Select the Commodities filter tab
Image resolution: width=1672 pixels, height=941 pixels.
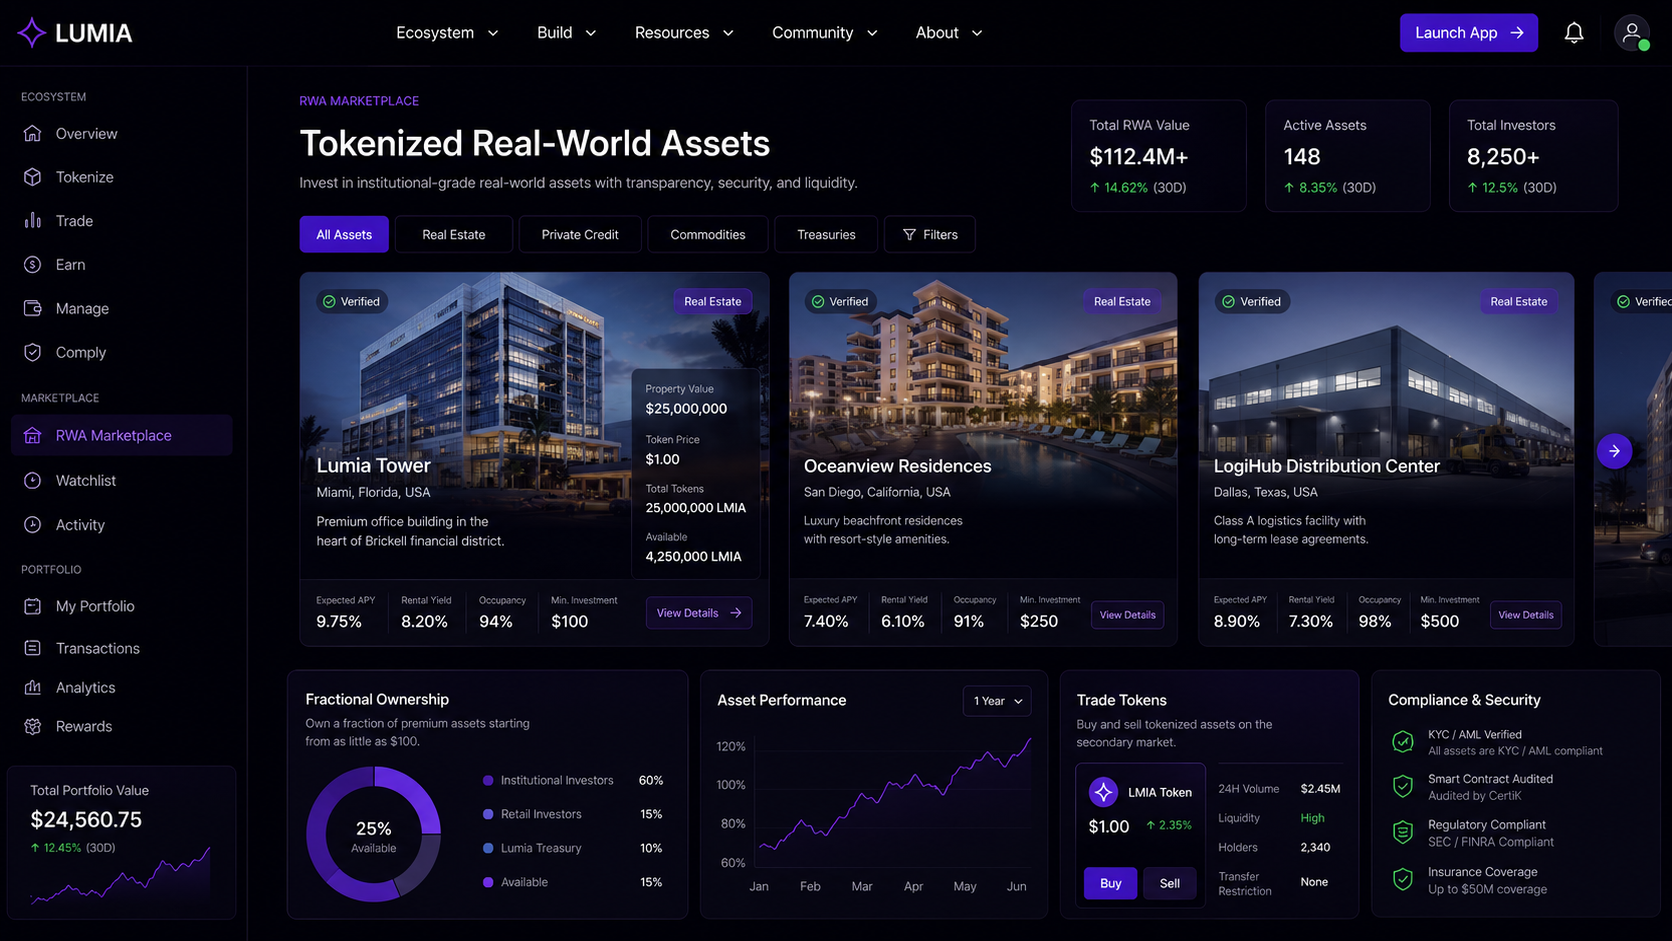coord(708,235)
